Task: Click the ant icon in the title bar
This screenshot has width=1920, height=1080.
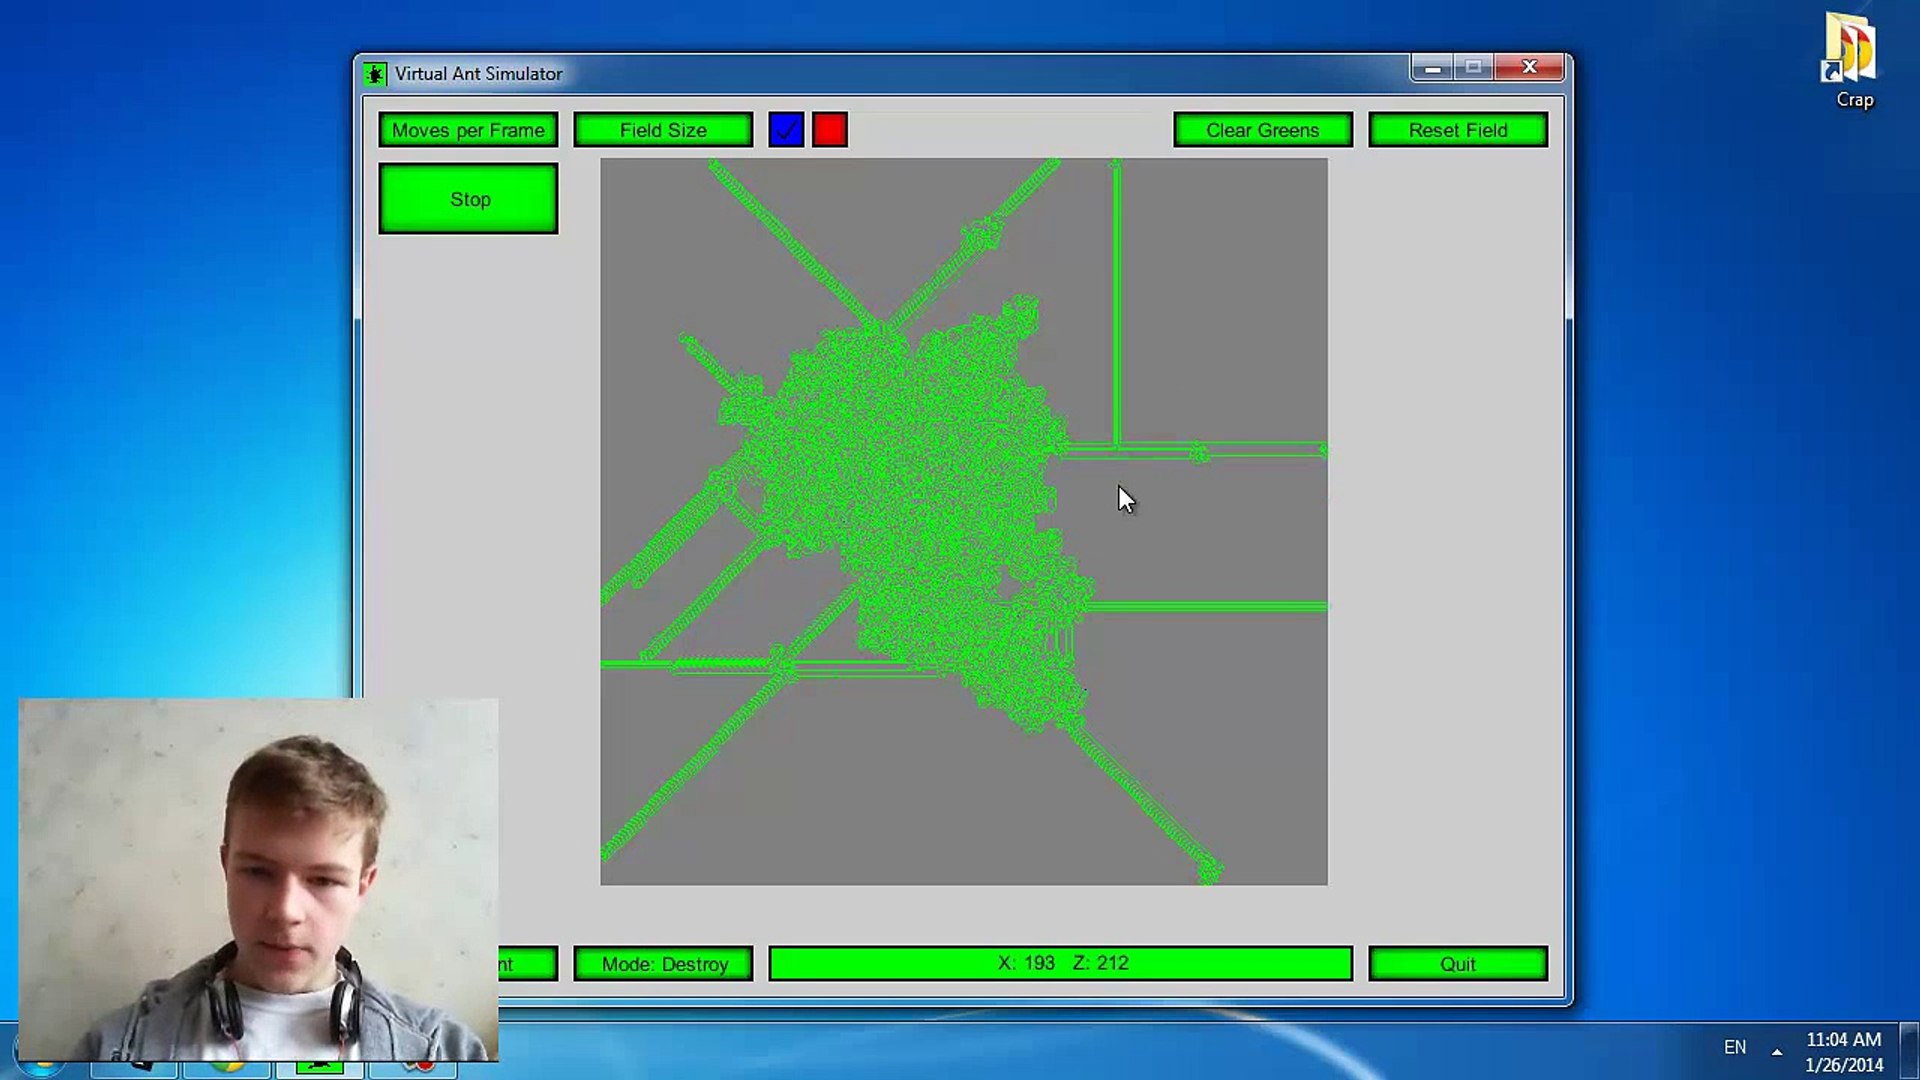Action: [375, 74]
